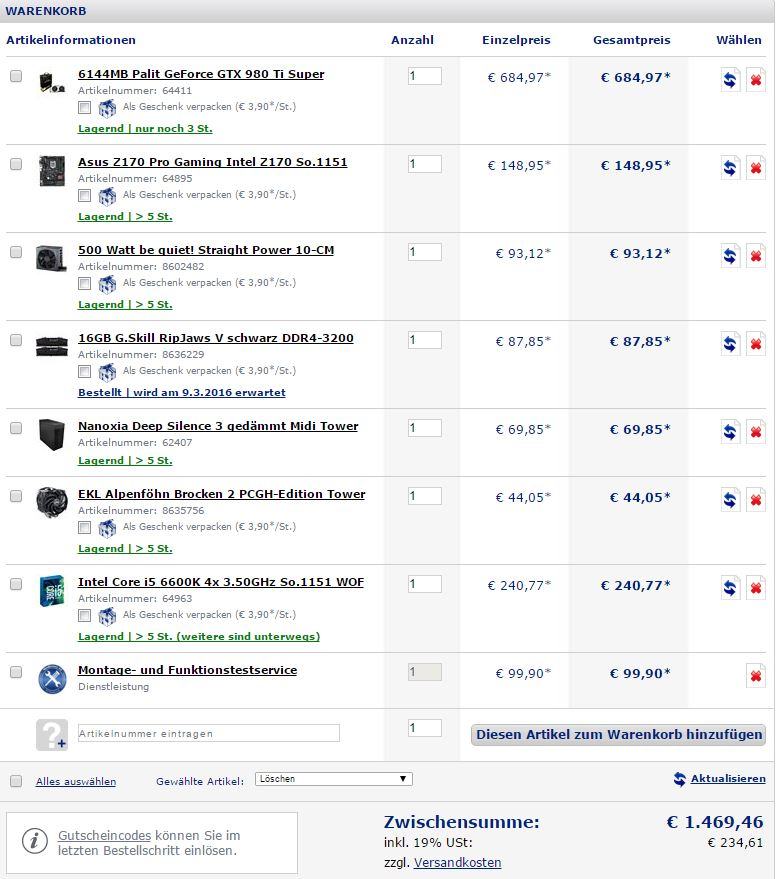This screenshot has width=776, height=879.
Task: Open the Gutscheincodes link
Action: tap(104, 835)
